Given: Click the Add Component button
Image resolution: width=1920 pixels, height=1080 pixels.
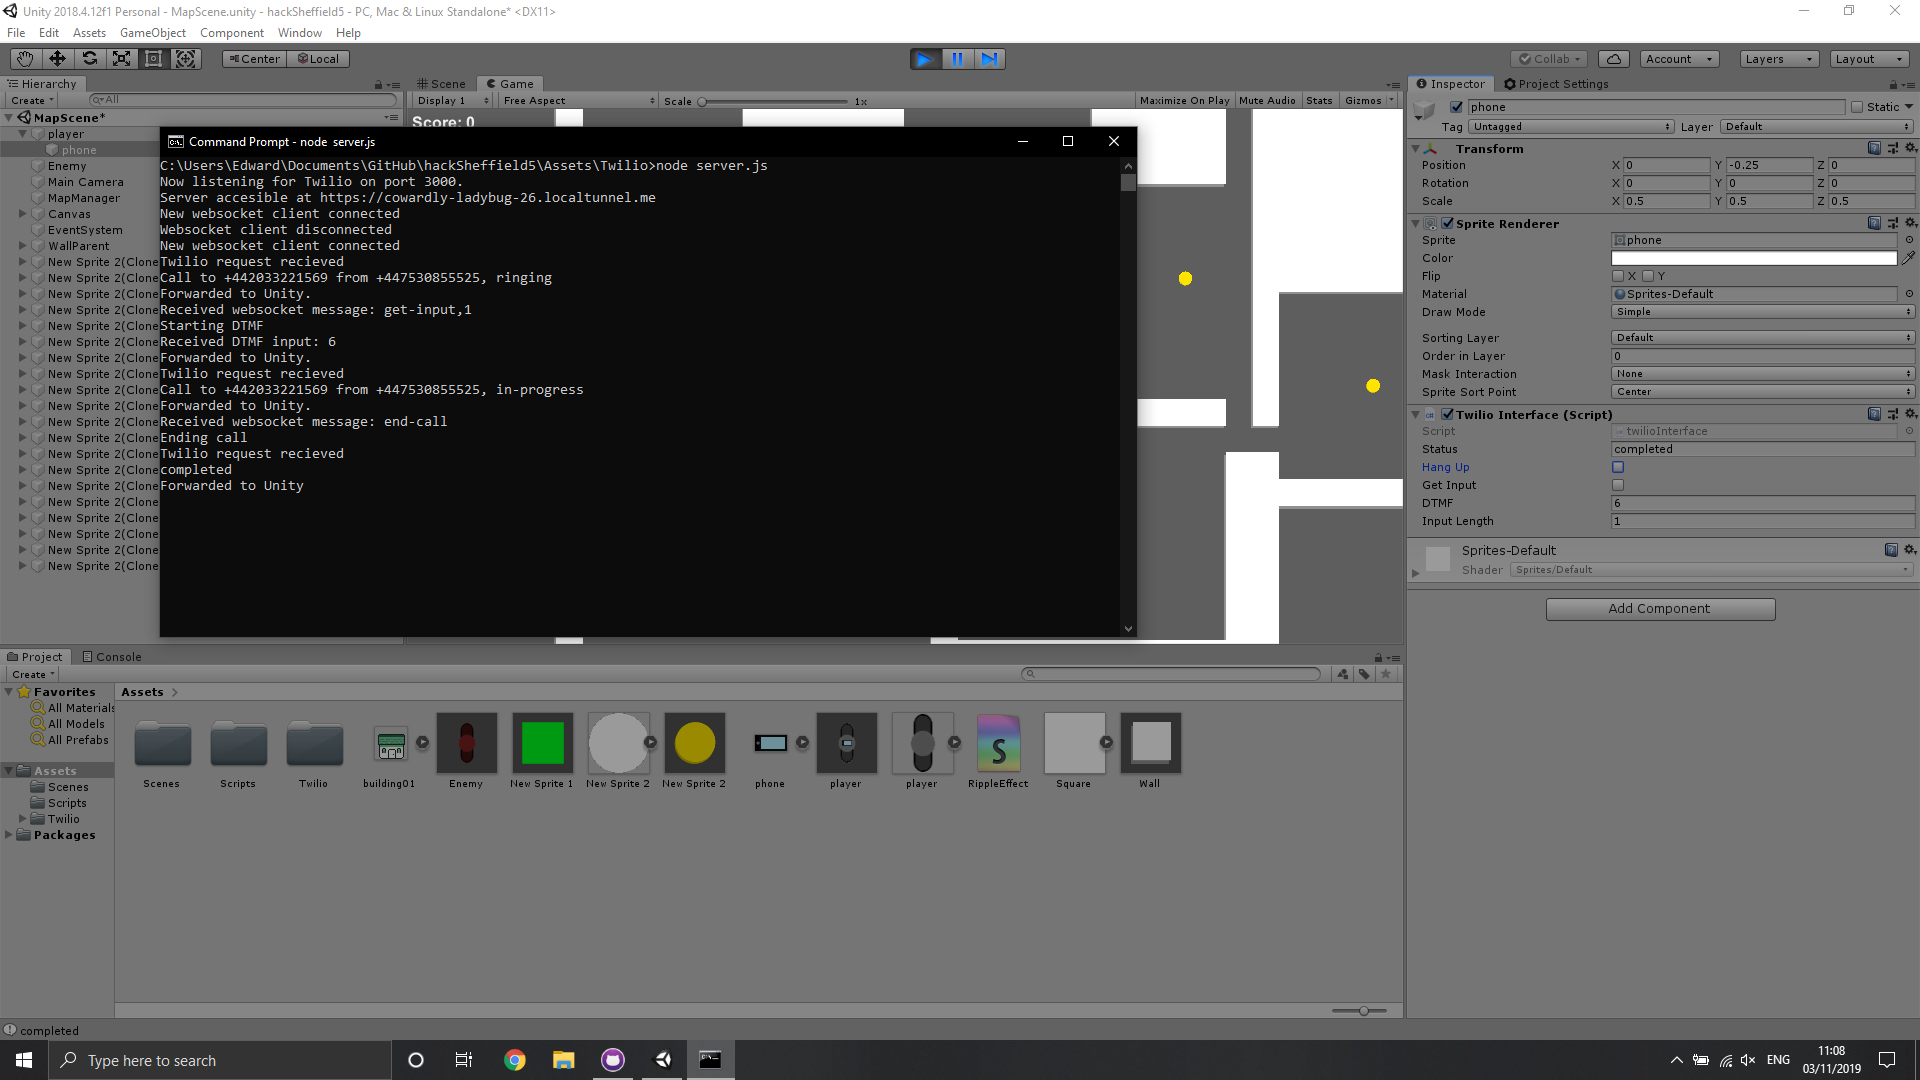Looking at the screenshot, I should 1660,609.
